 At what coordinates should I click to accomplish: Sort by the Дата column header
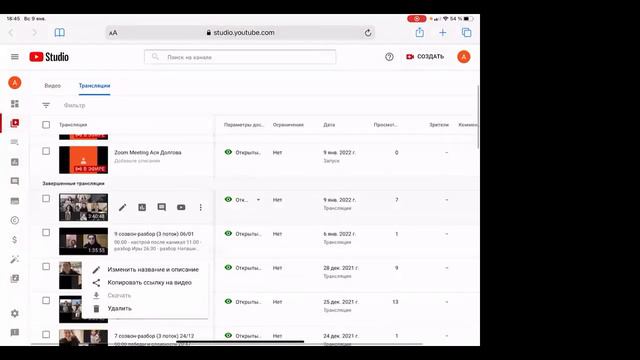tap(329, 125)
